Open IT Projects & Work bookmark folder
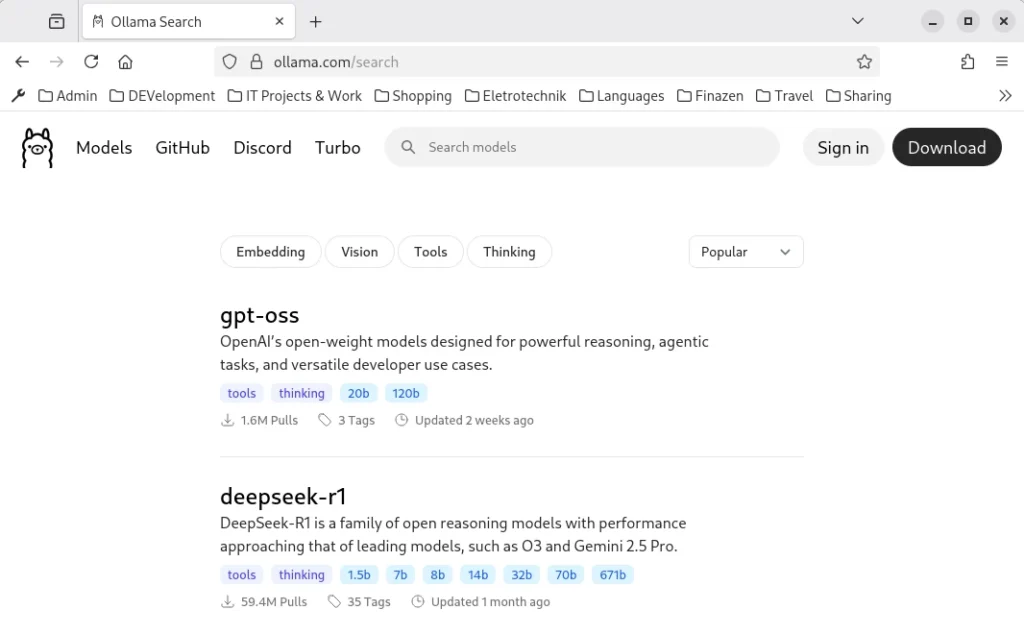The image size is (1024, 634). [x=295, y=95]
